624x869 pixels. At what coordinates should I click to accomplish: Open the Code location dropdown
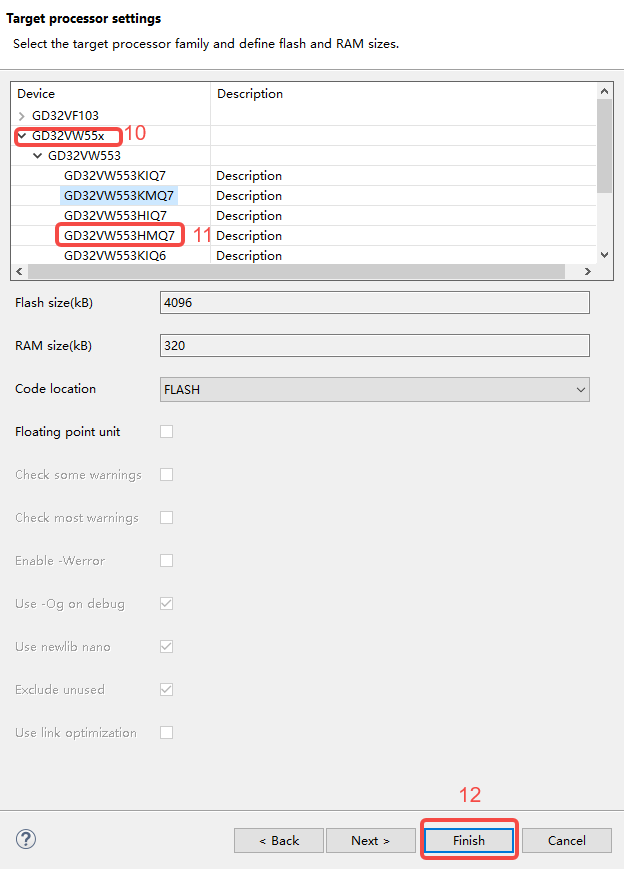(x=374, y=389)
